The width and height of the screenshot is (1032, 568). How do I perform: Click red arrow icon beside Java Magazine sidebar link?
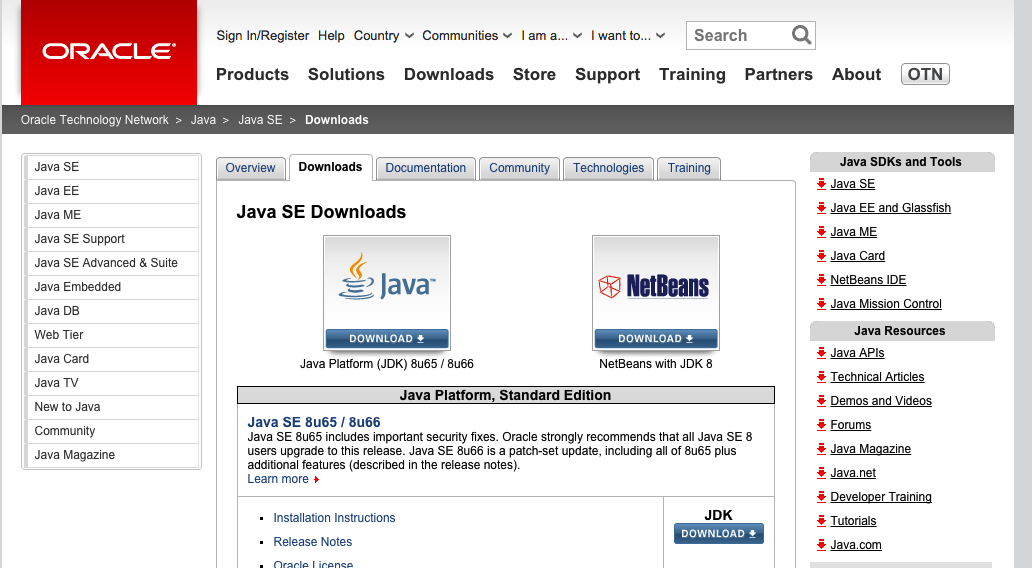click(821, 449)
